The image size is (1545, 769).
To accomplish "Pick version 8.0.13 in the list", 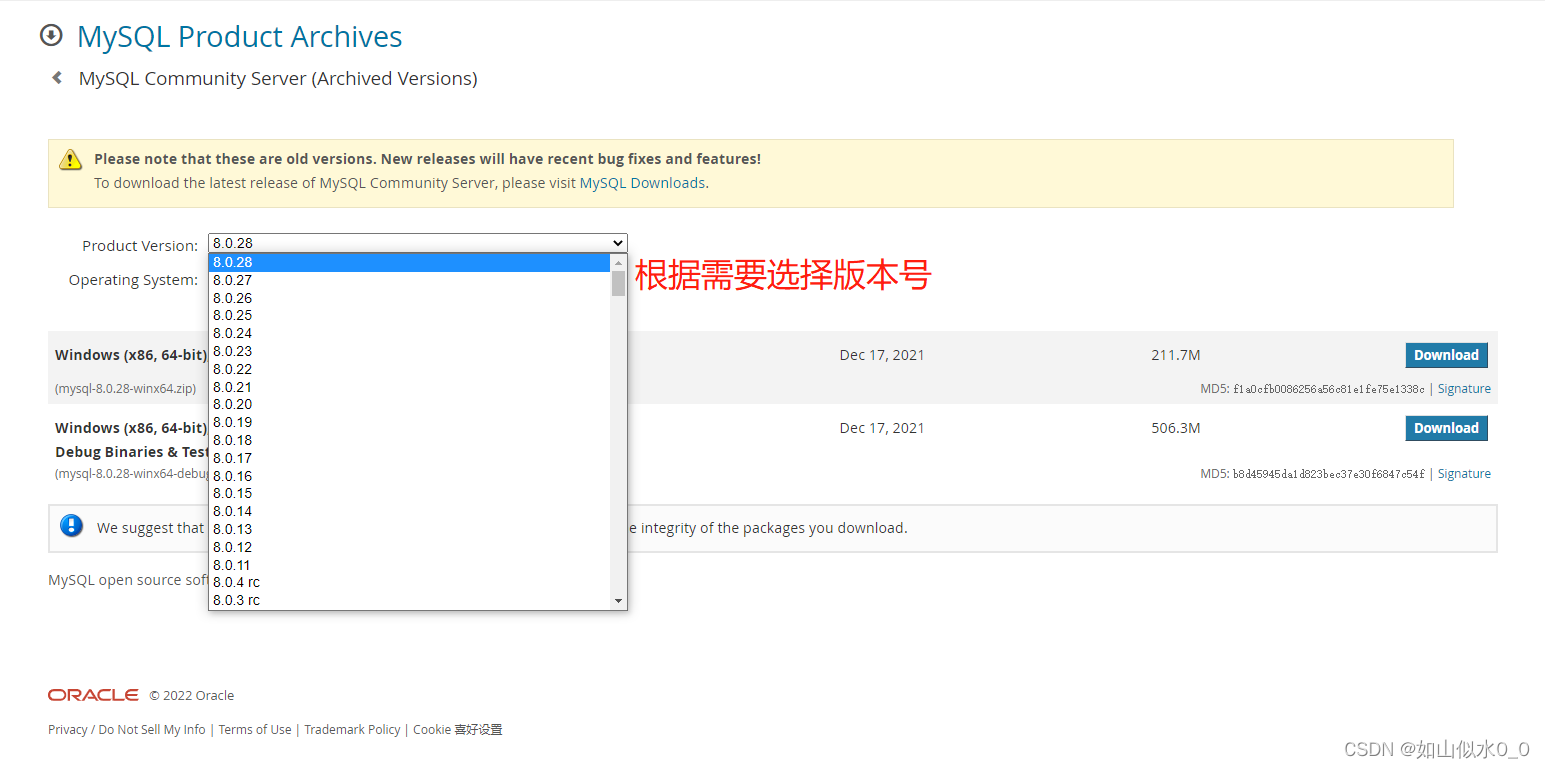I will pos(409,529).
